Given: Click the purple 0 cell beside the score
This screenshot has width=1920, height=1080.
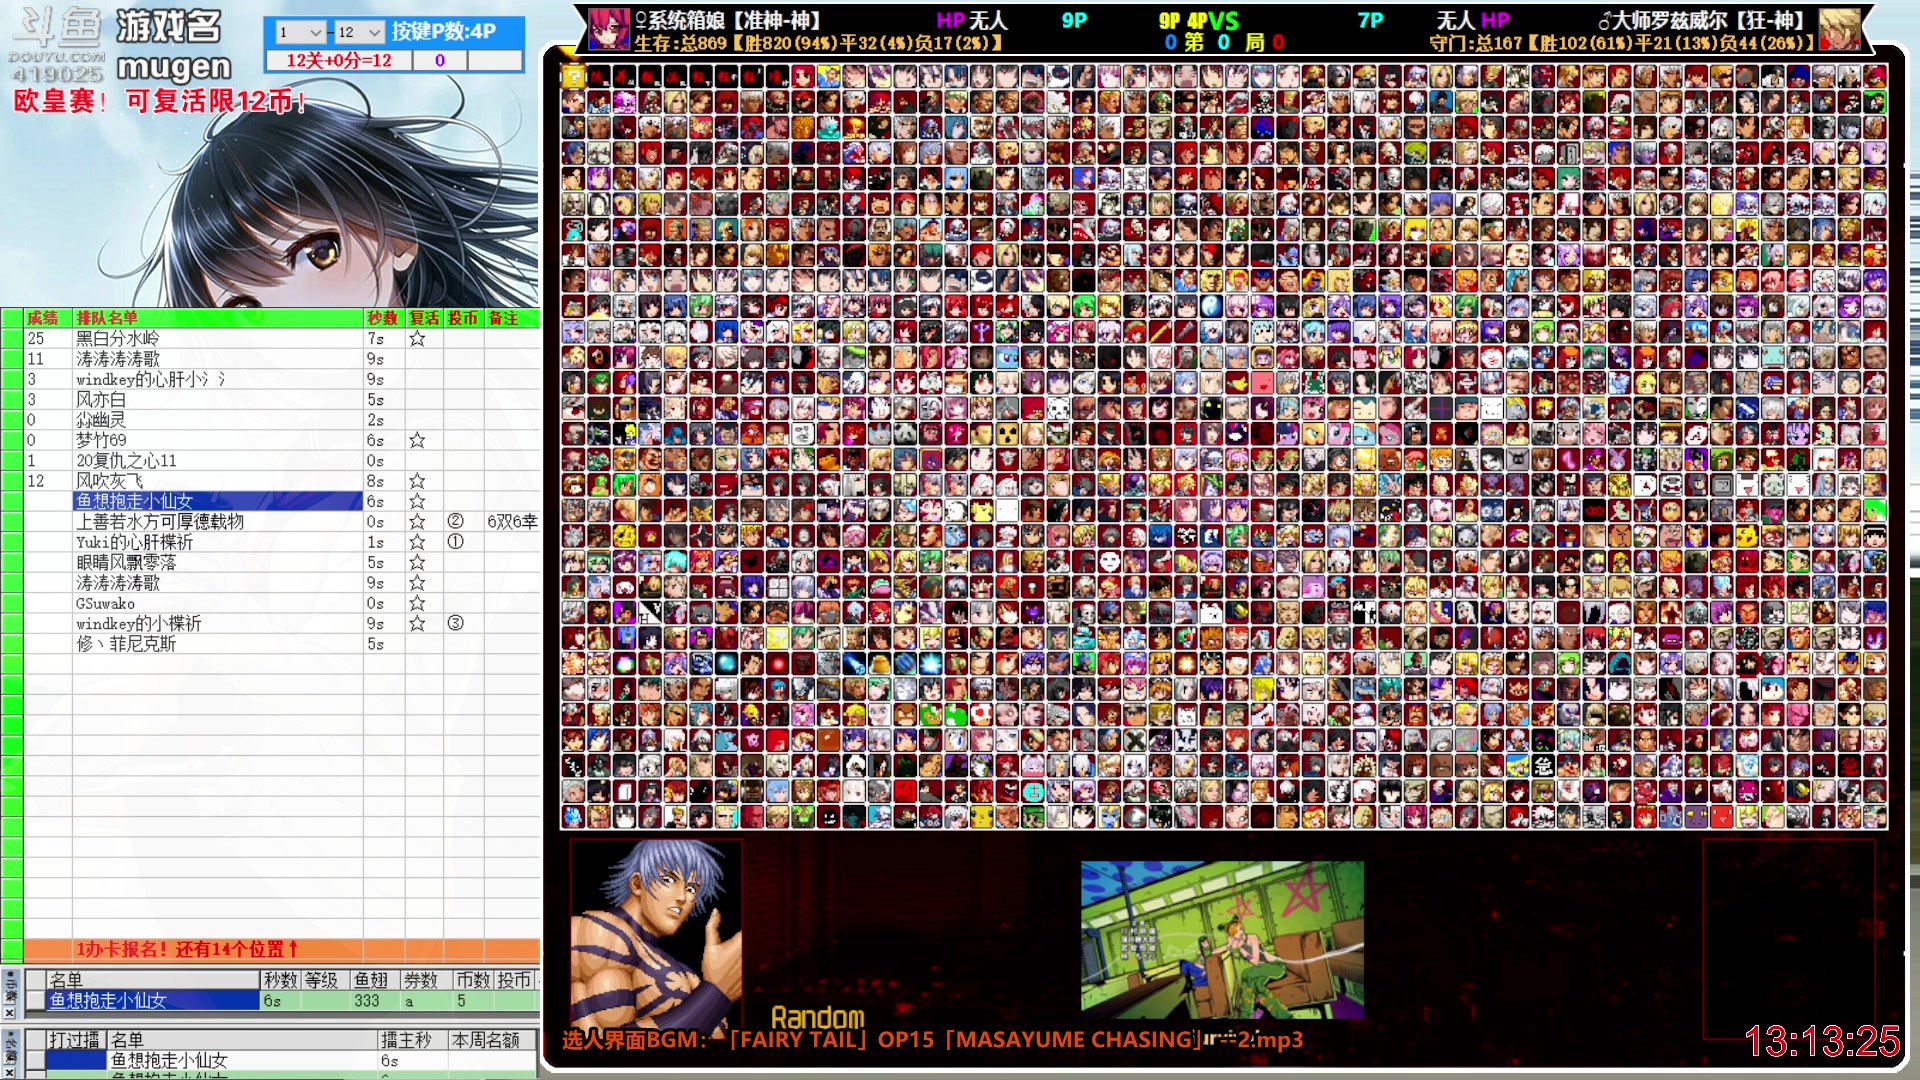Looking at the screenshot, I should (440, 61).
